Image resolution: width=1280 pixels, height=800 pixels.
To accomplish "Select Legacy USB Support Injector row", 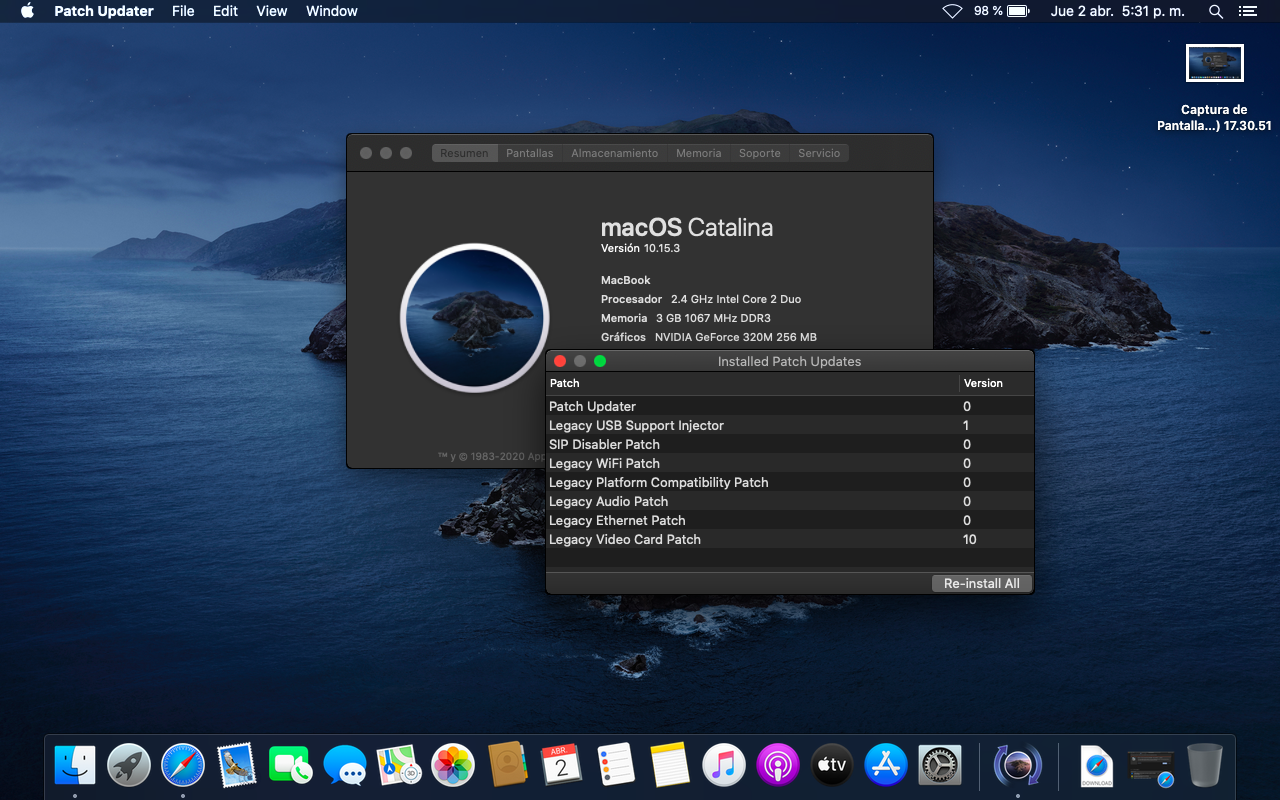I will pos(790,425).
